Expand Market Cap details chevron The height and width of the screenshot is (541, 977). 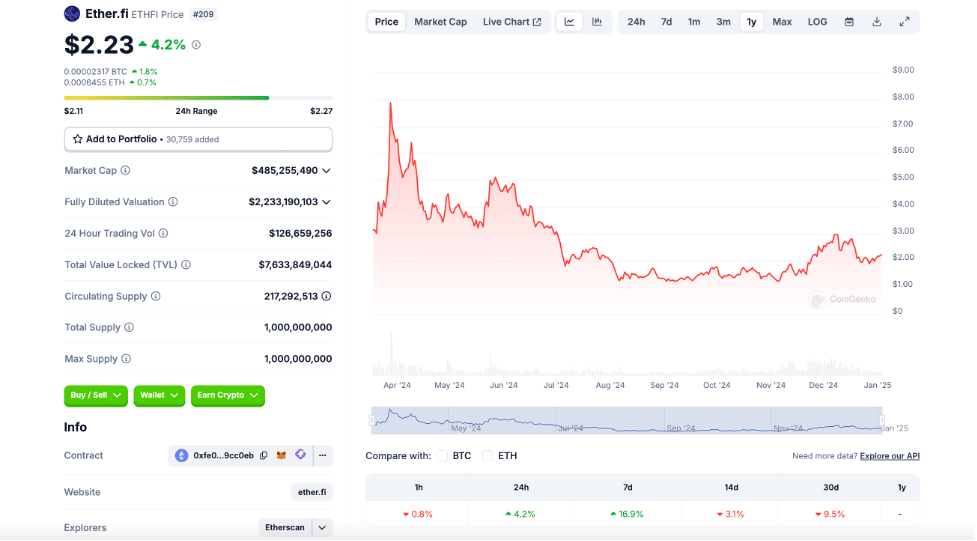pos(326,171)
